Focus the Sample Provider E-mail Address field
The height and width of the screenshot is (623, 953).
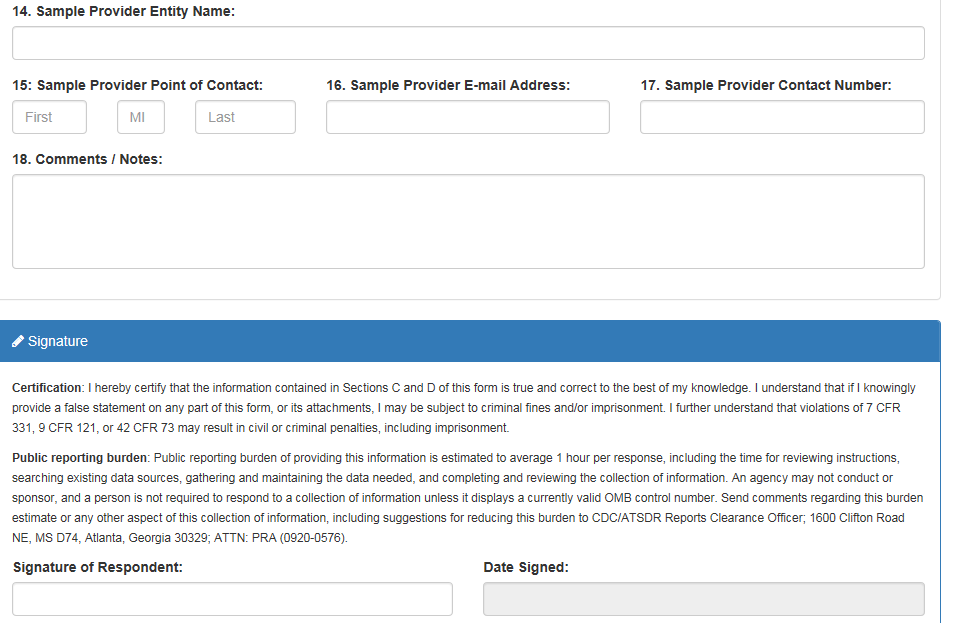(x=467, y=117)
